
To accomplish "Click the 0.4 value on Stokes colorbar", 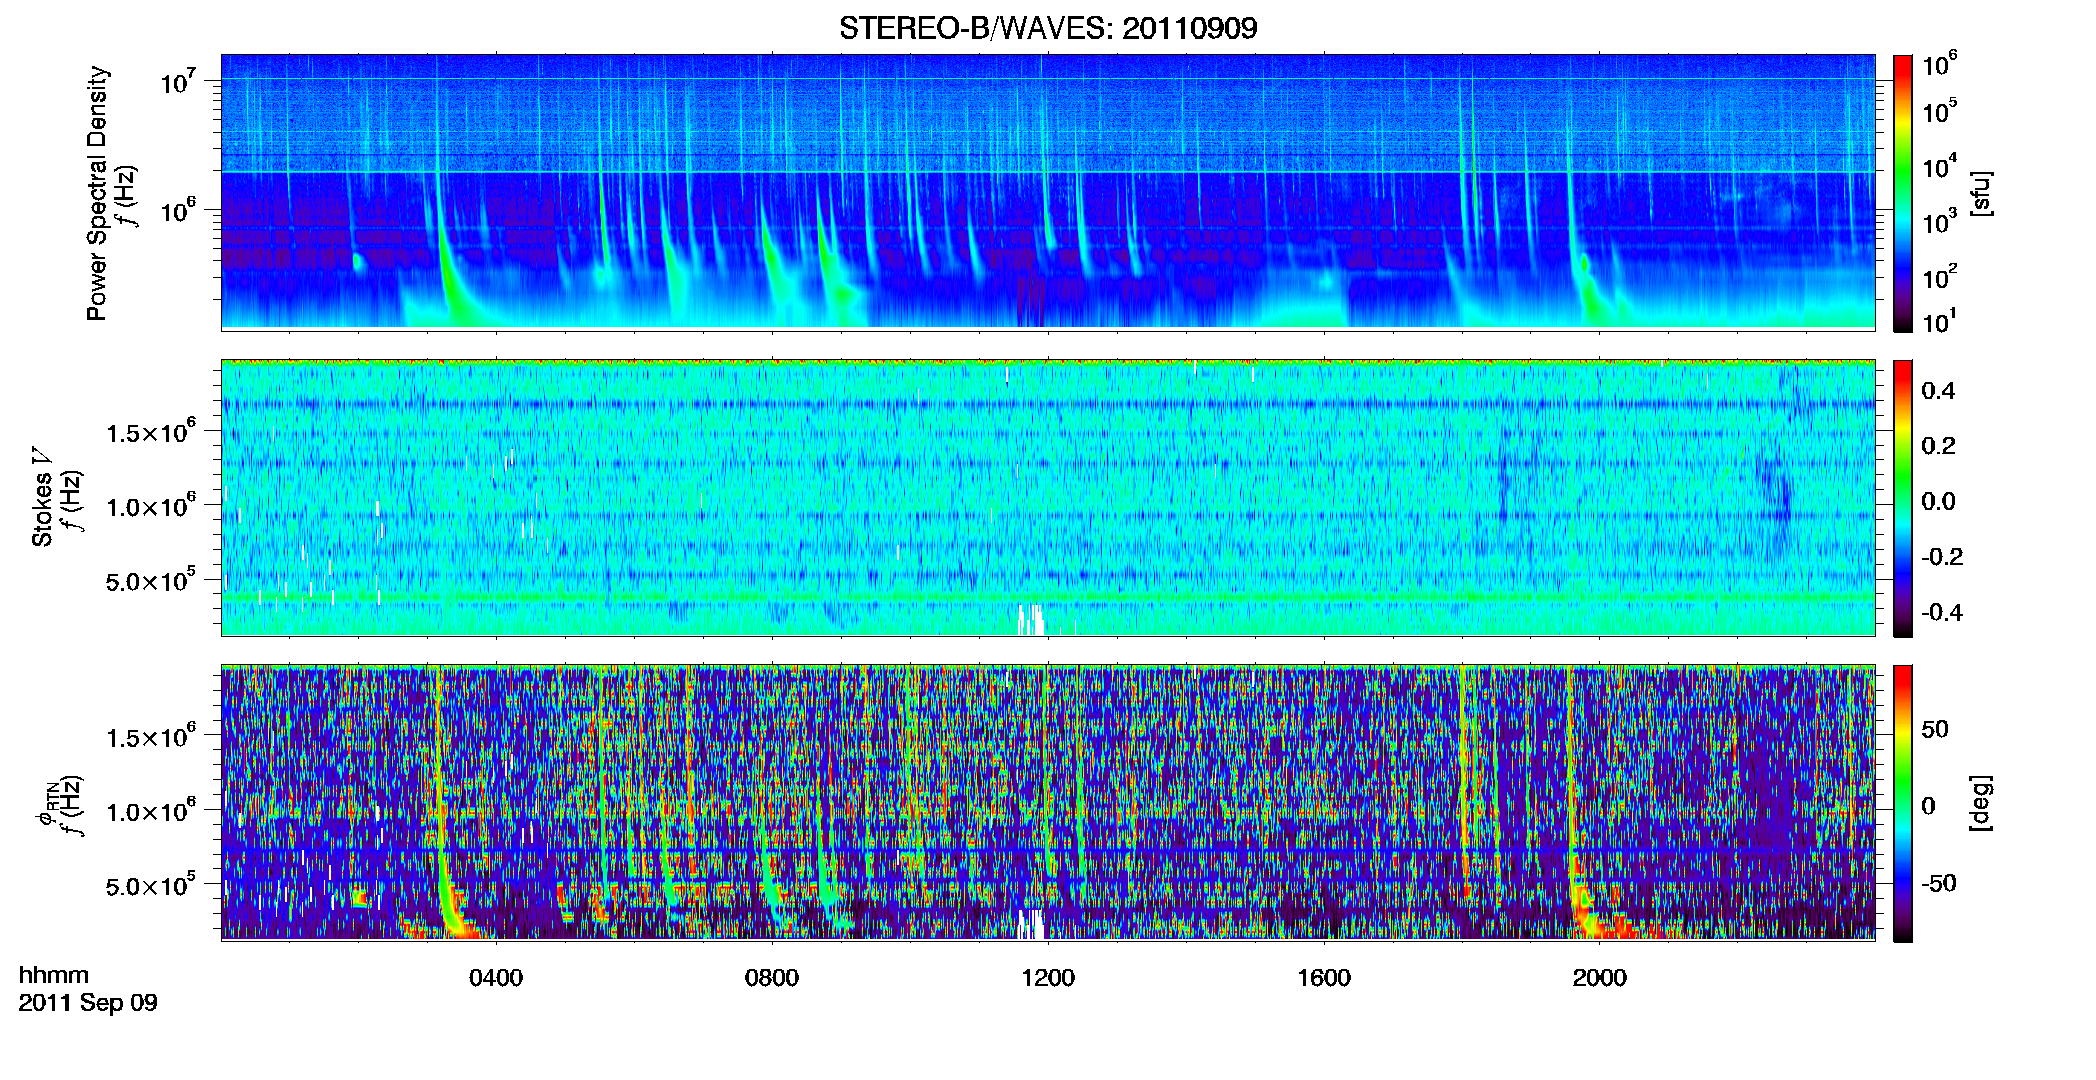I will [x=1938, y=391].
